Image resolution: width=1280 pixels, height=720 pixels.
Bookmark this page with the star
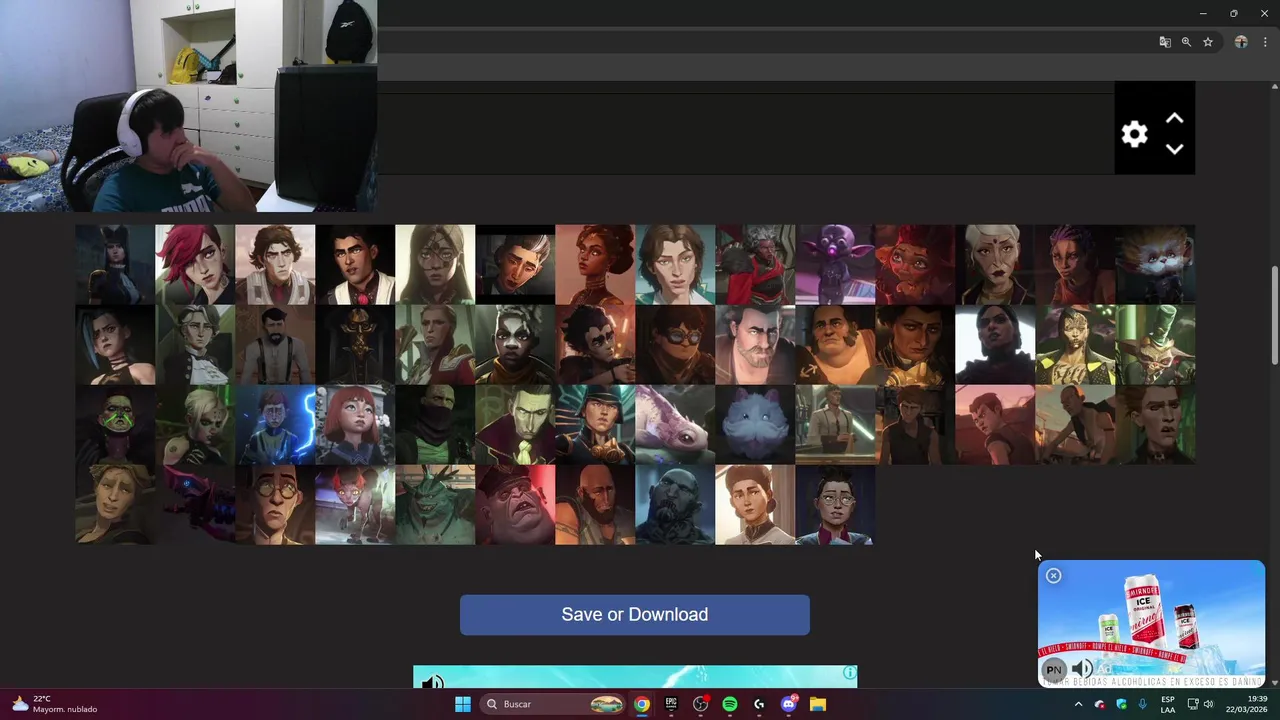click(x=1208, y=42)
